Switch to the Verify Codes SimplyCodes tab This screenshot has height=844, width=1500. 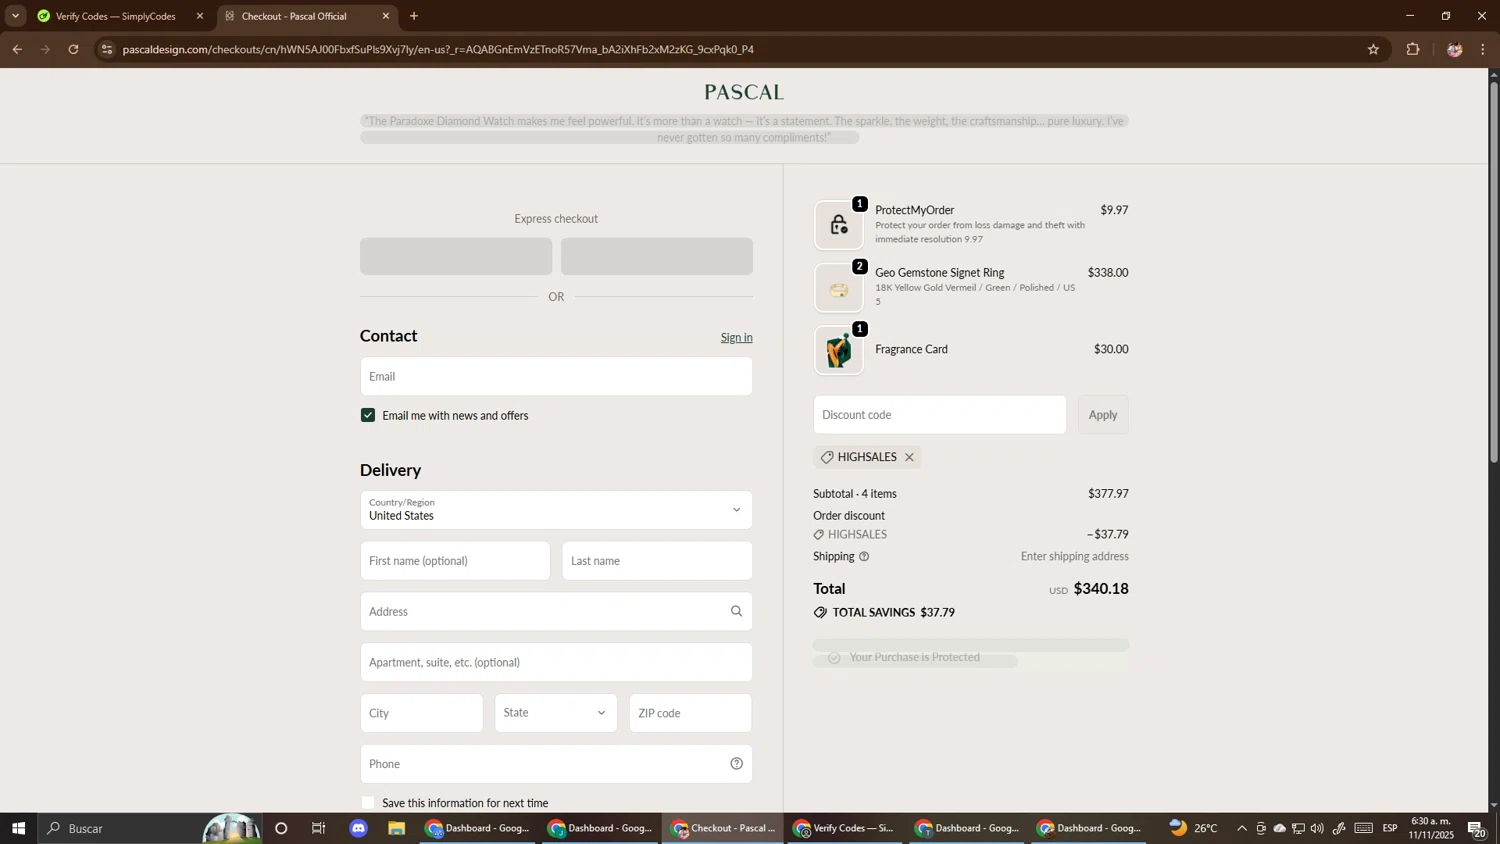tap(115, 16)
